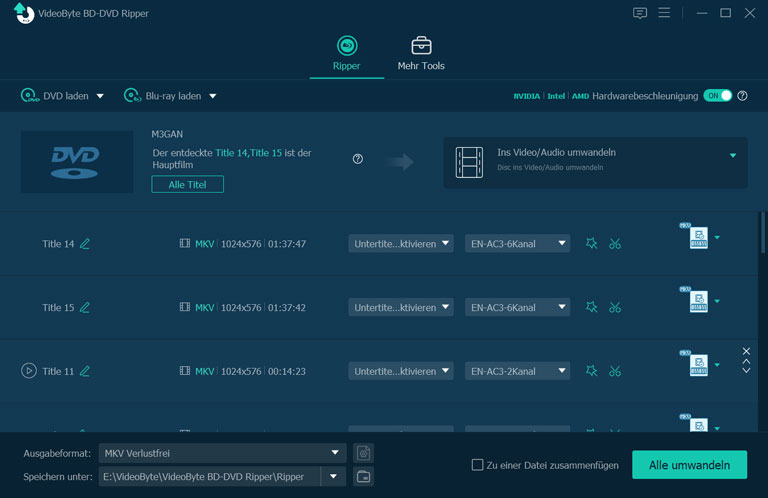The image size is (768, 498).
Task: Click the VideoByte app logo
Action: click(24, 13)
